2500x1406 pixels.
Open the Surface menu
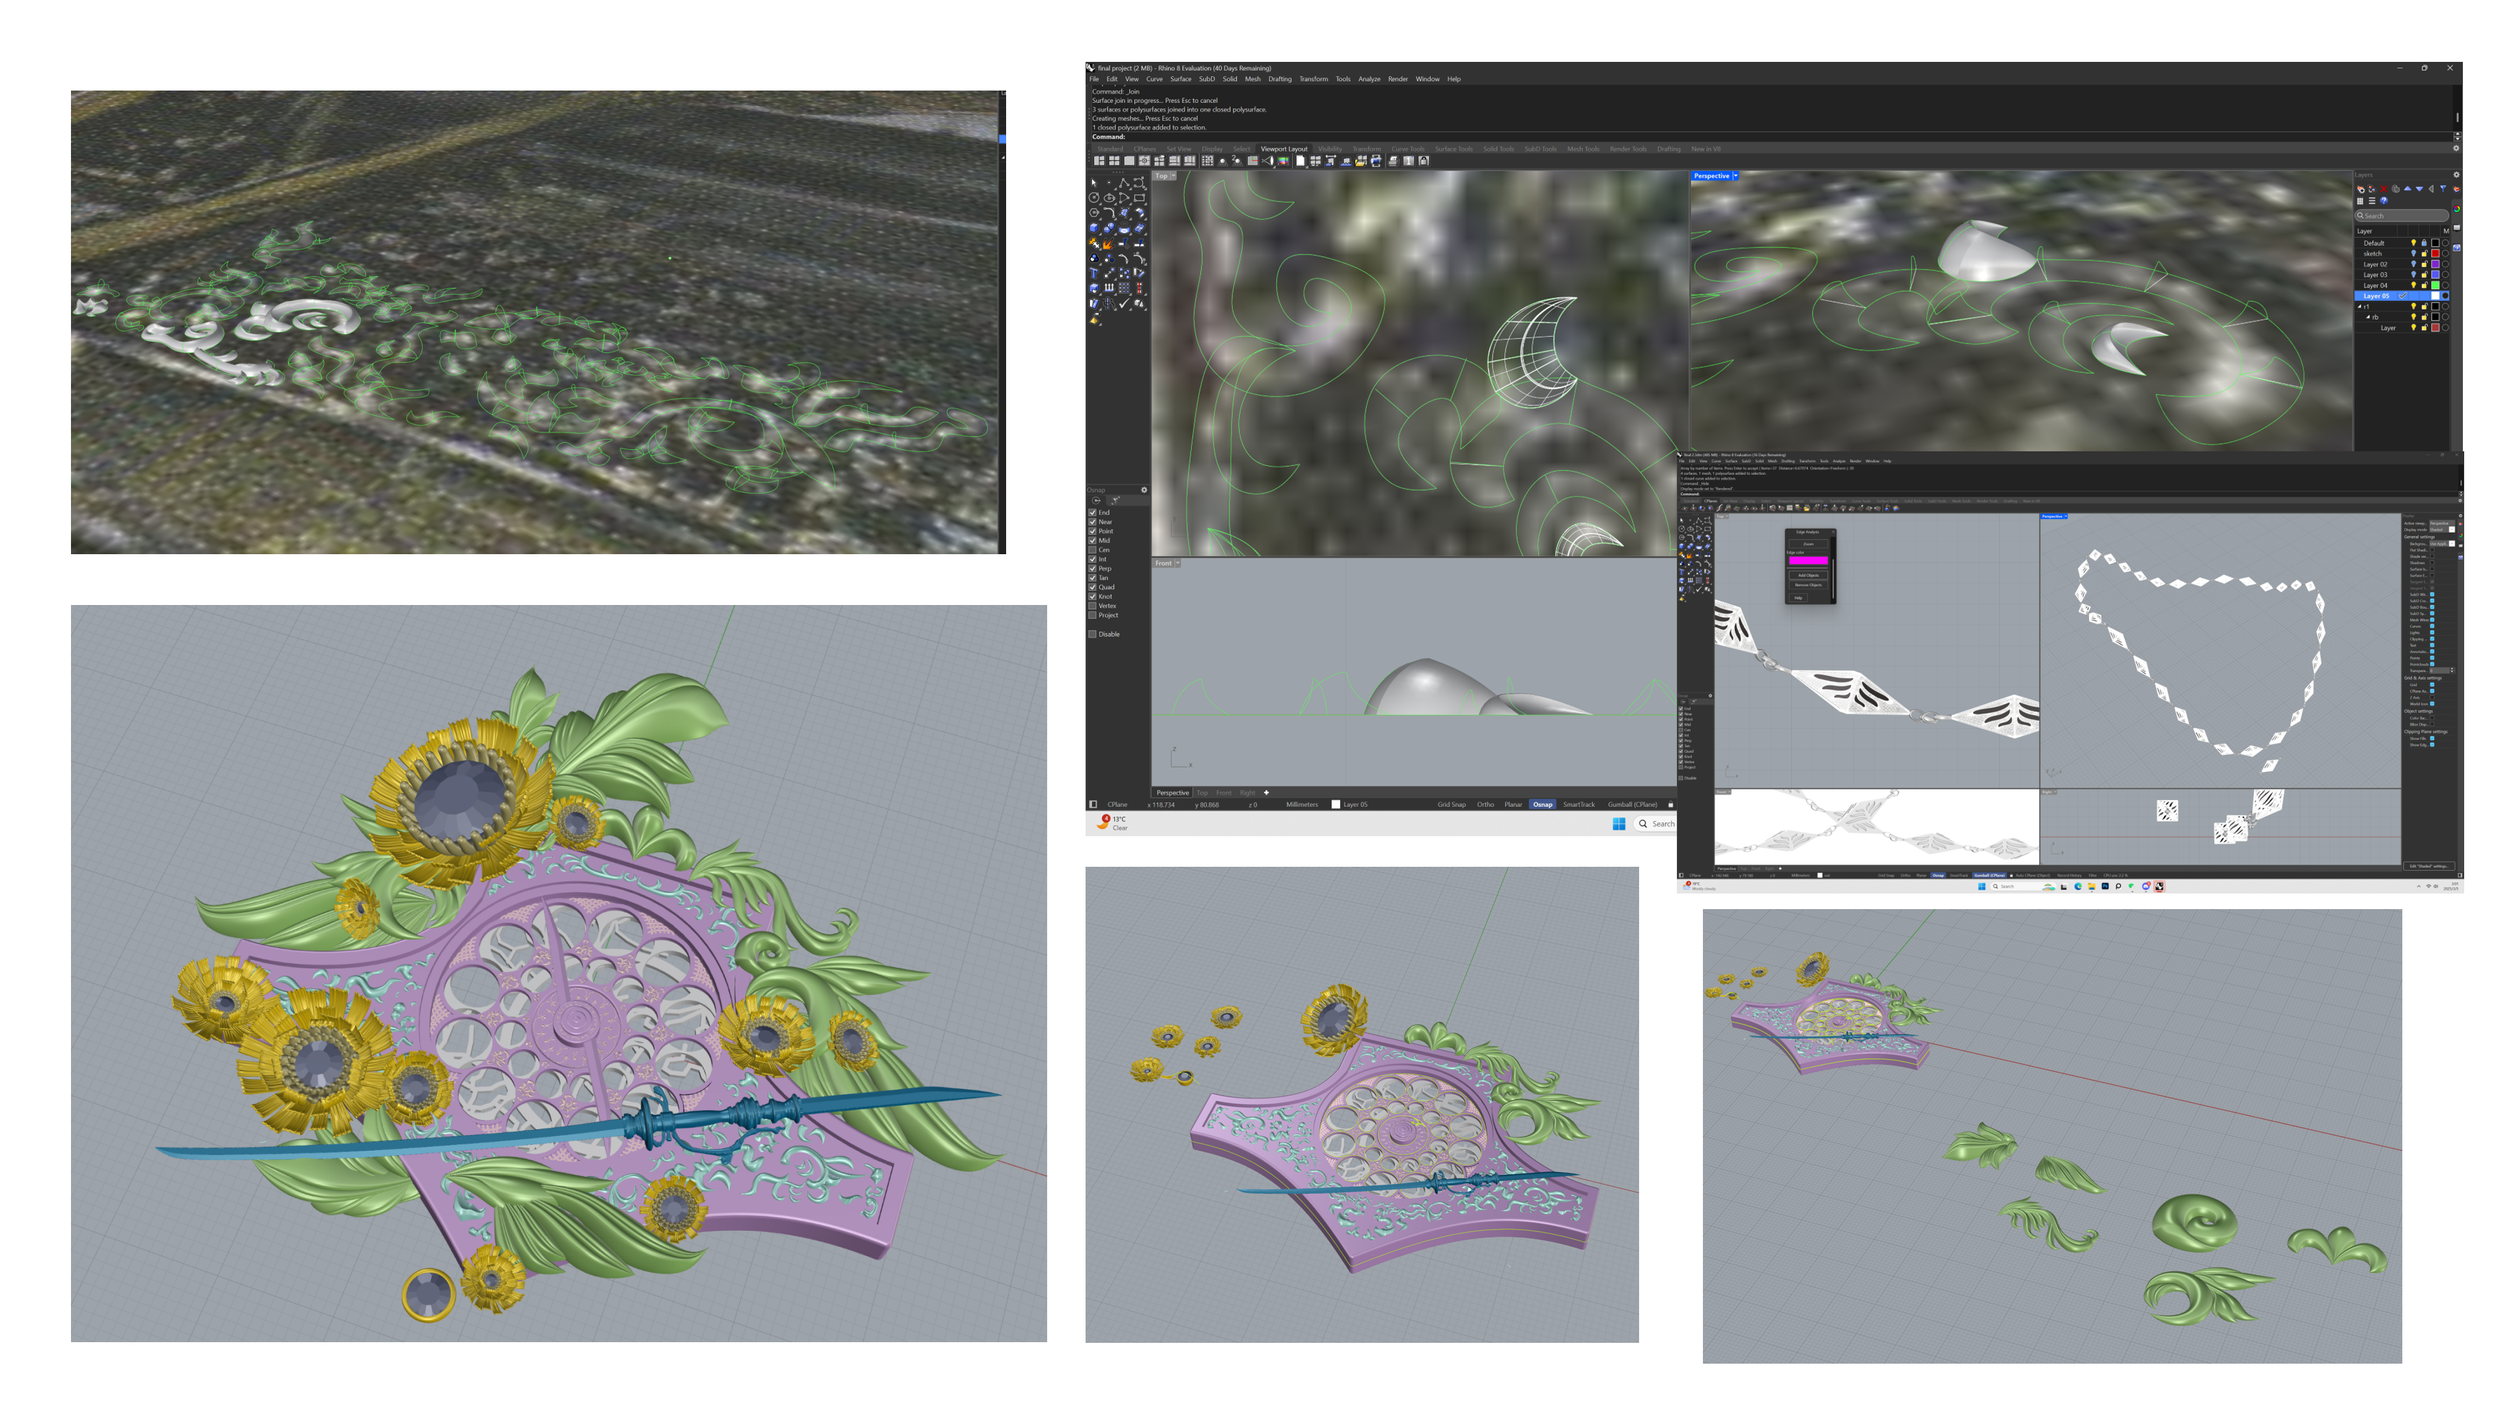(1181, 79)
